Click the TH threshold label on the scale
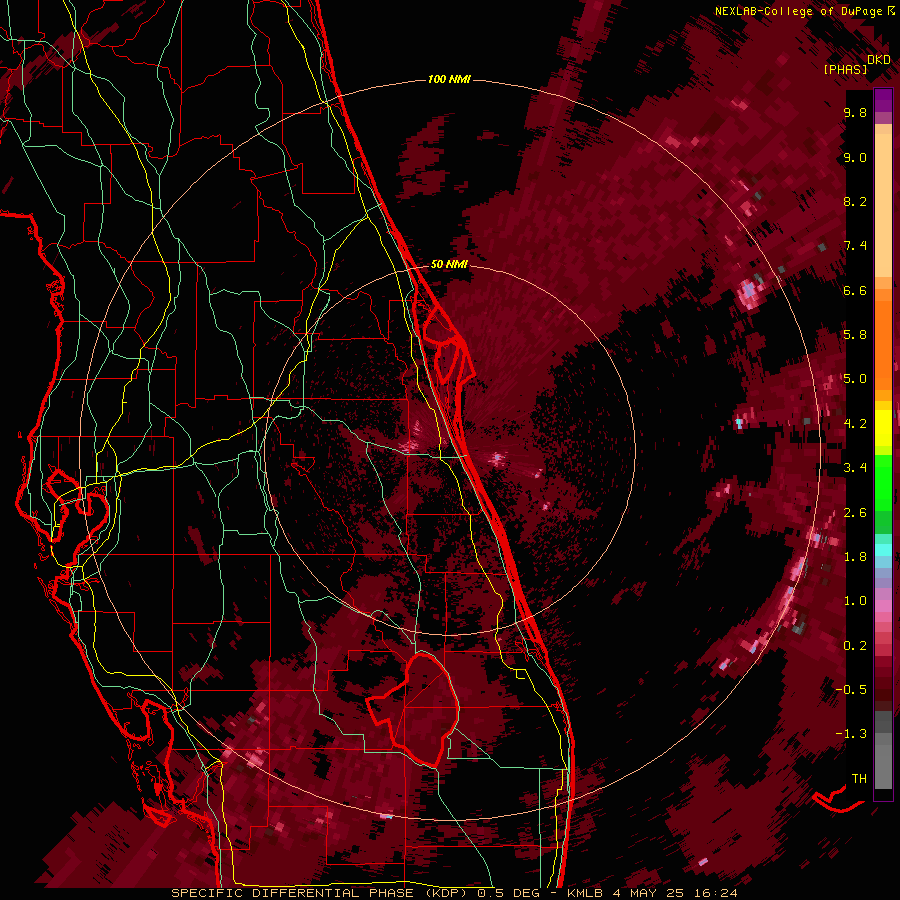The width and height of the screenshot is (900, 900). (859, 779)
